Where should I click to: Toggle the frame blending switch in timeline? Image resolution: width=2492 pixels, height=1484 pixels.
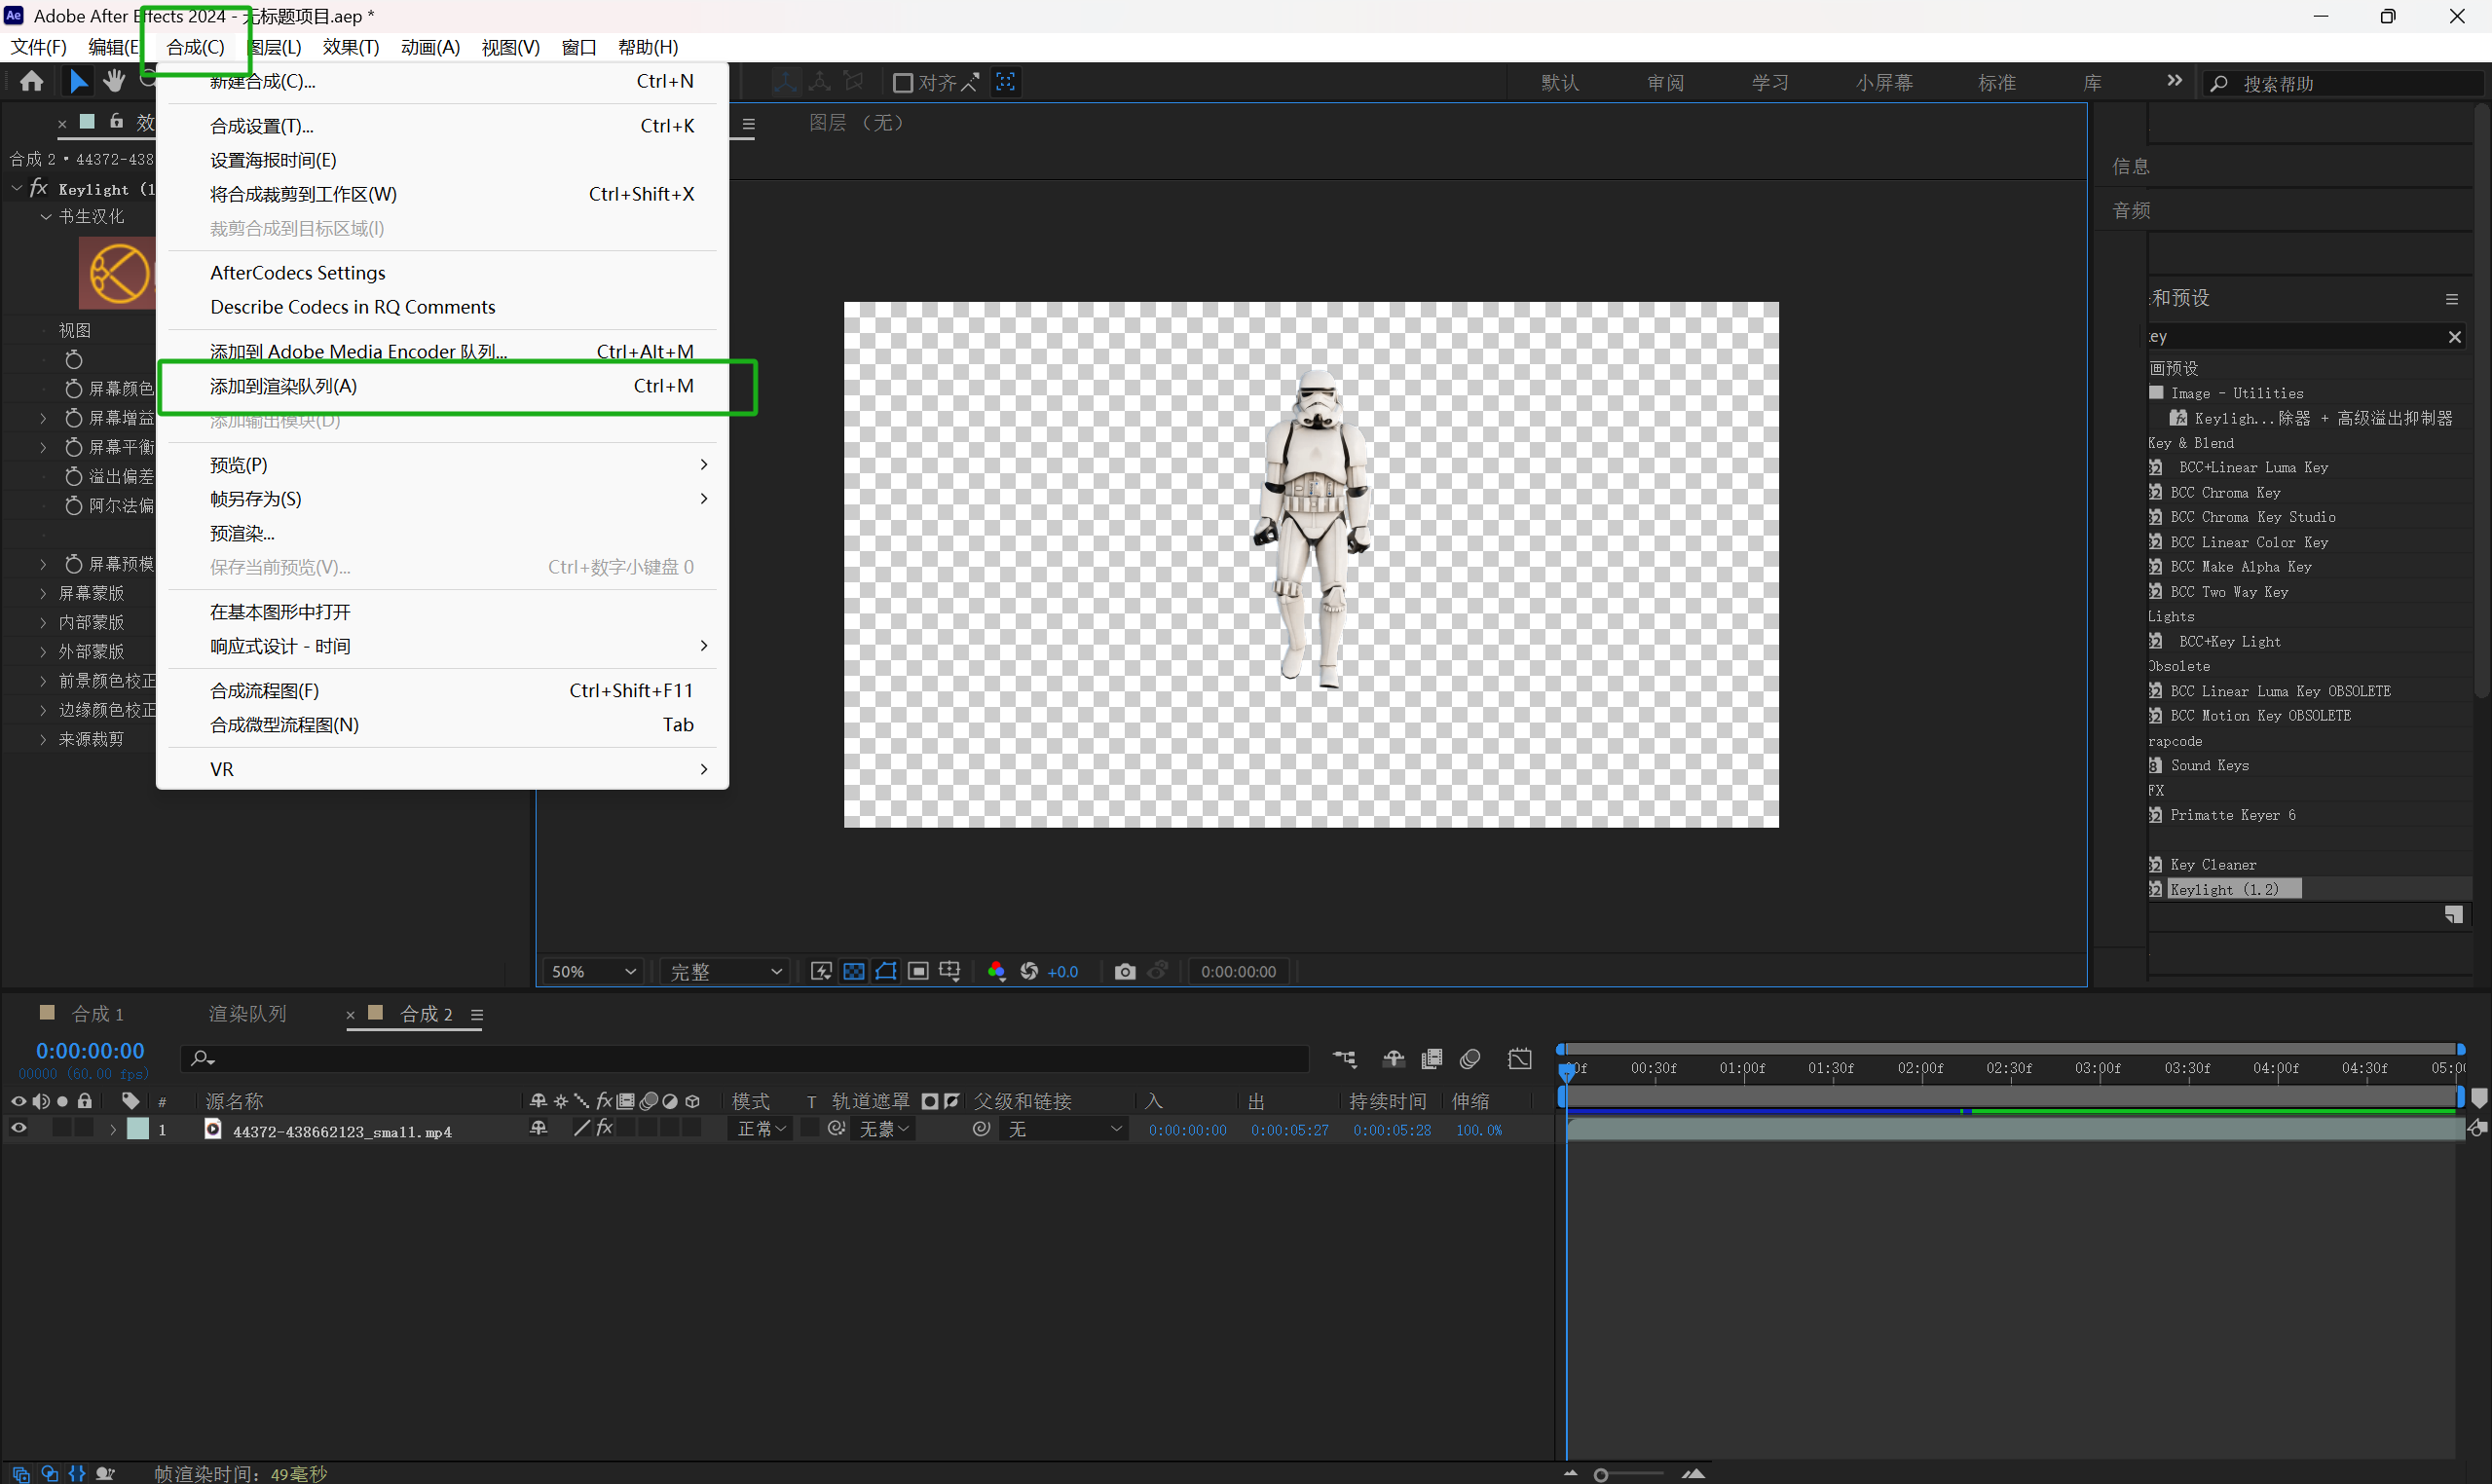point(1432,1059)
